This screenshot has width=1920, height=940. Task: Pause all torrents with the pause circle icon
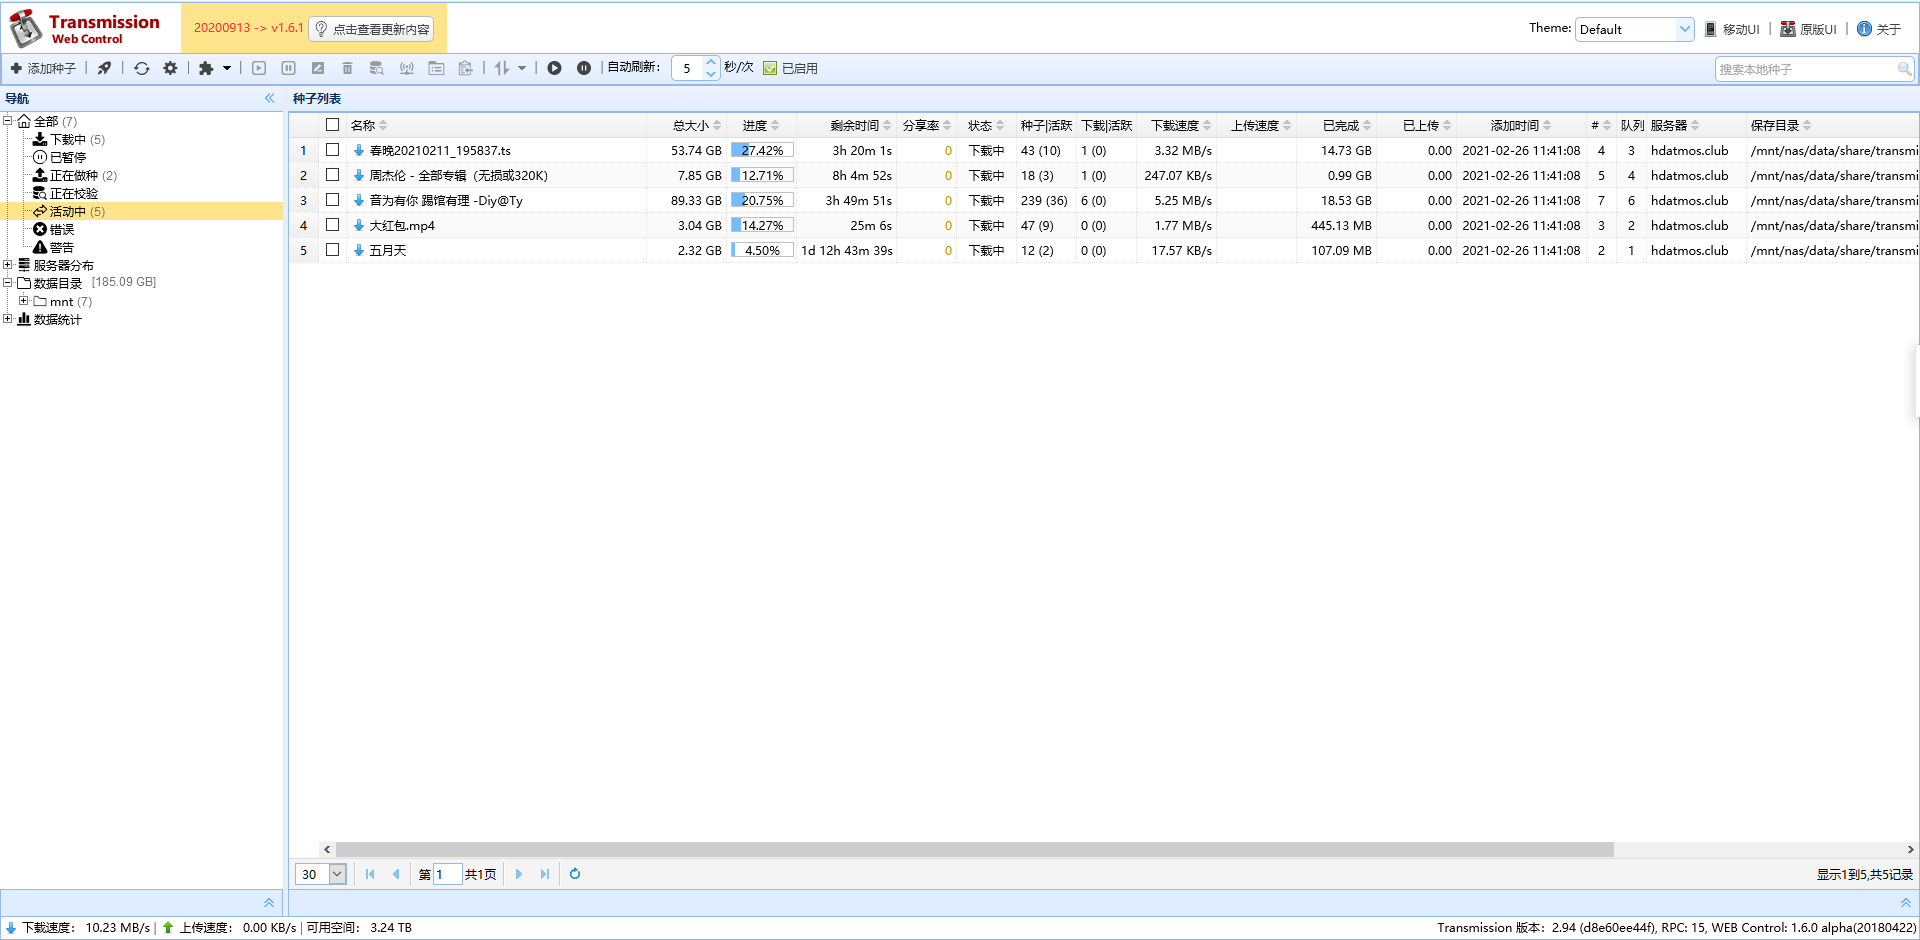(584, 68)
